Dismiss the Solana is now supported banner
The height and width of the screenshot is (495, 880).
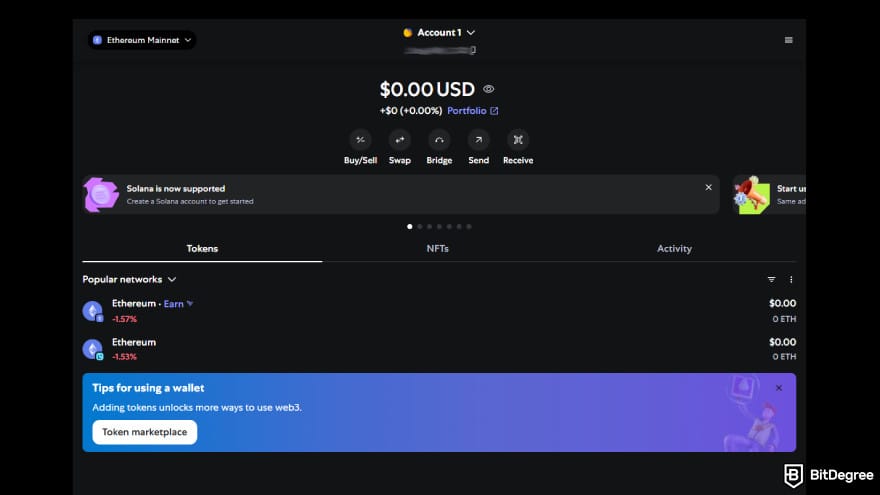point(708,187)
